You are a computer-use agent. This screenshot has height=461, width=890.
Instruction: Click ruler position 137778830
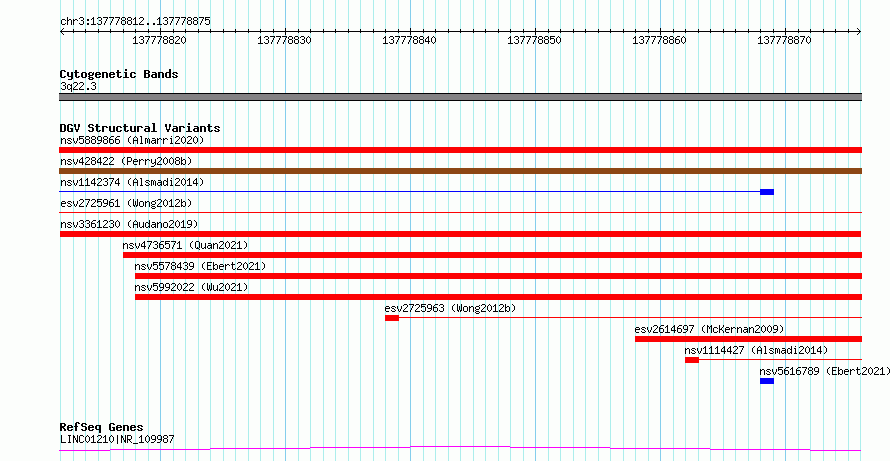pos(284,40)
